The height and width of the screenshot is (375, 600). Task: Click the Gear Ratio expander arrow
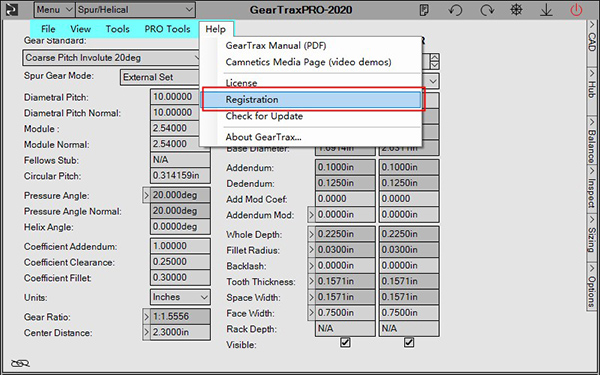pos(146,317)
